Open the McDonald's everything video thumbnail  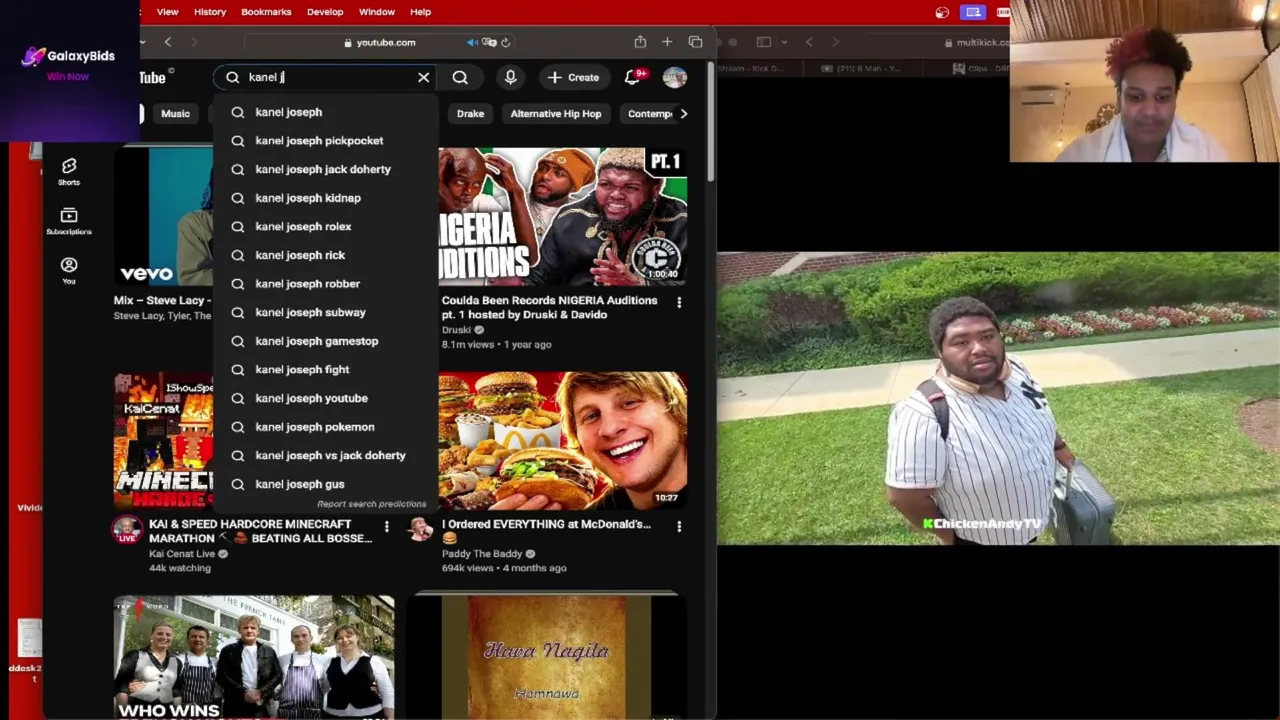pyautogui.click(x=562, y=441)
